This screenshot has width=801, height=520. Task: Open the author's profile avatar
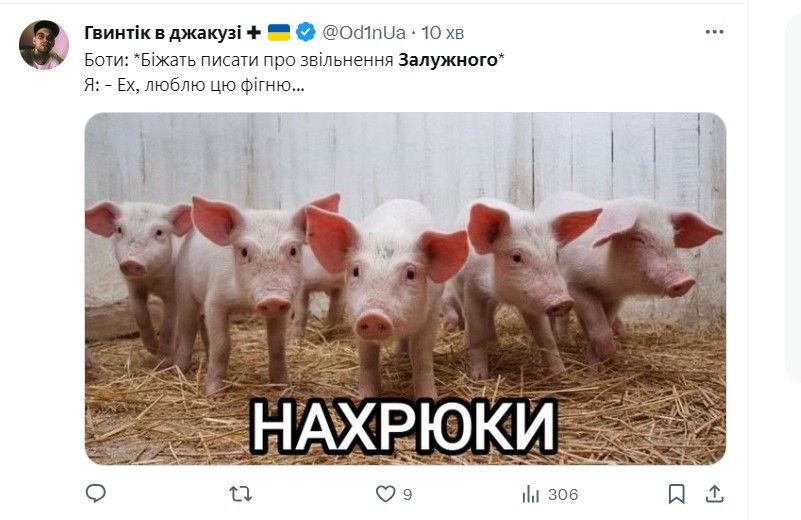[44, 45]
